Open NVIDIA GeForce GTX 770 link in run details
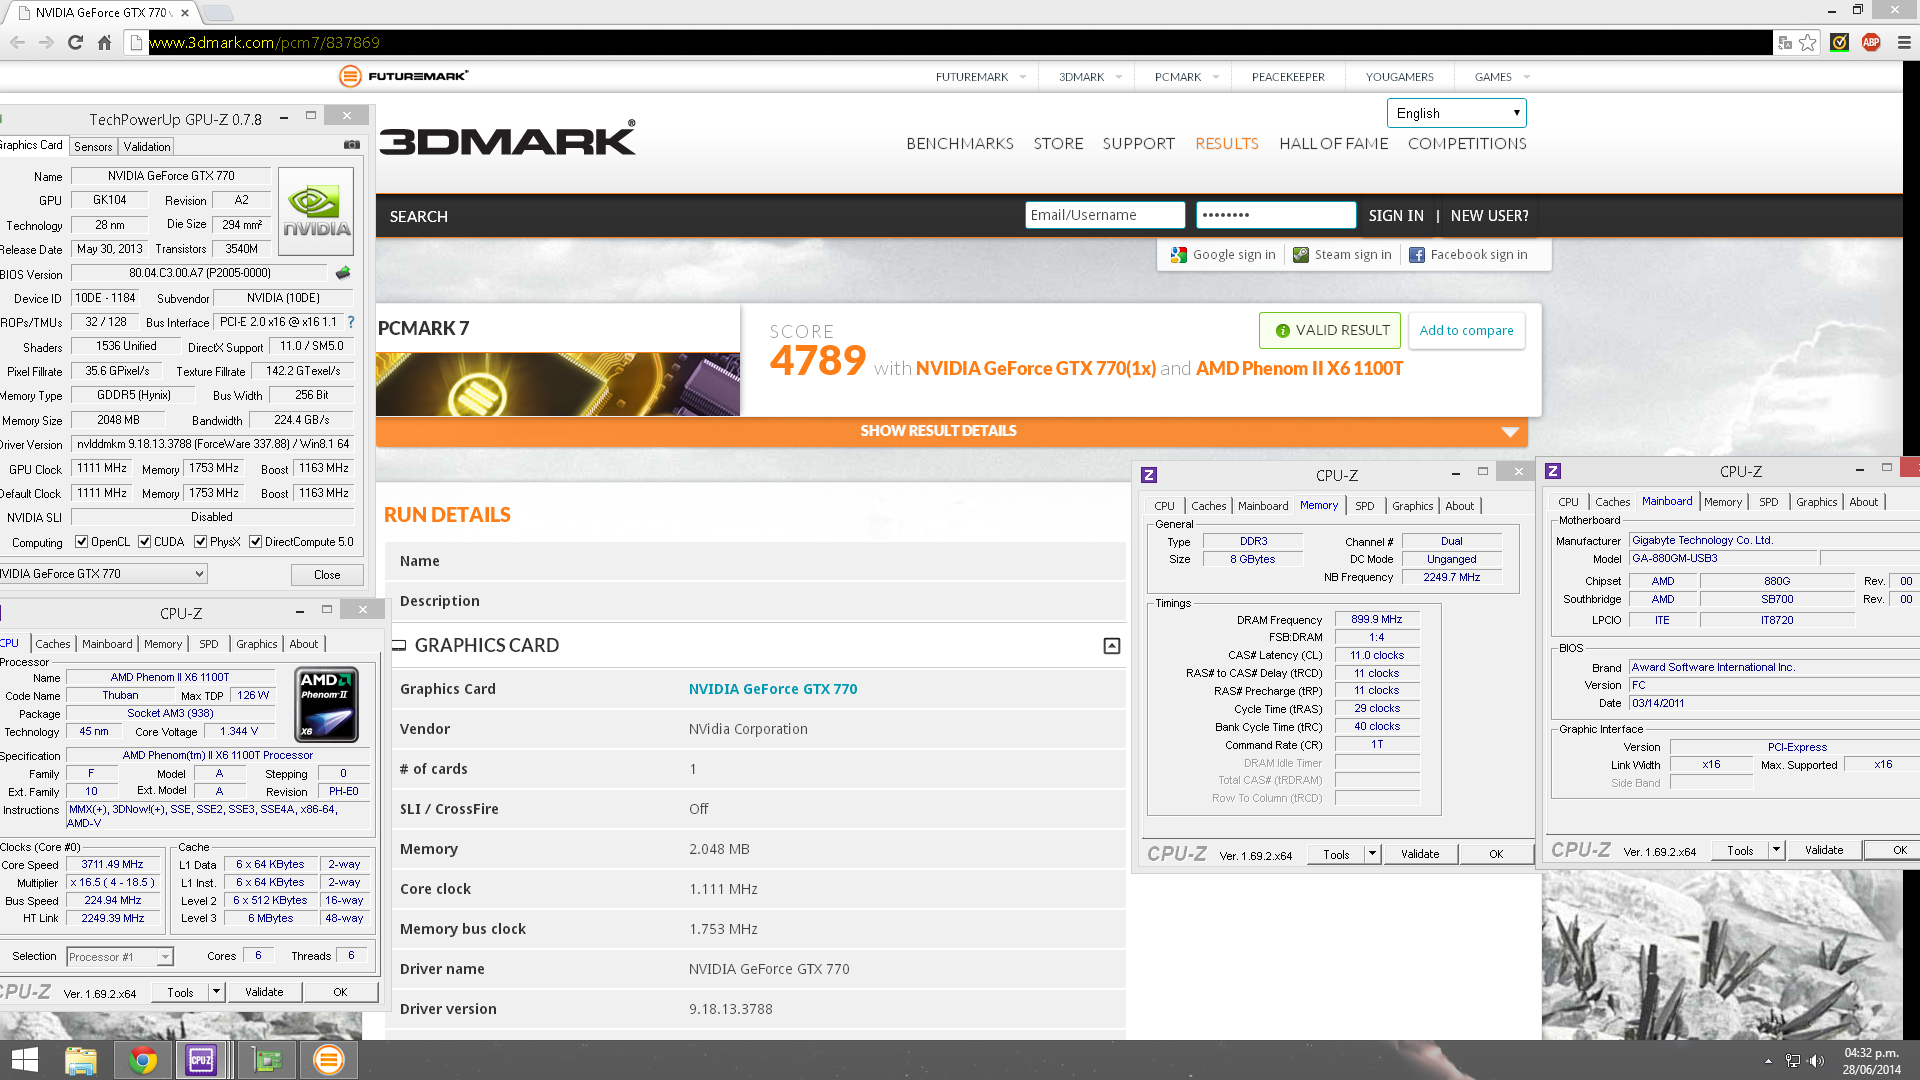The width and height of the screenshot is (1920, 1080). coord(772,689)
